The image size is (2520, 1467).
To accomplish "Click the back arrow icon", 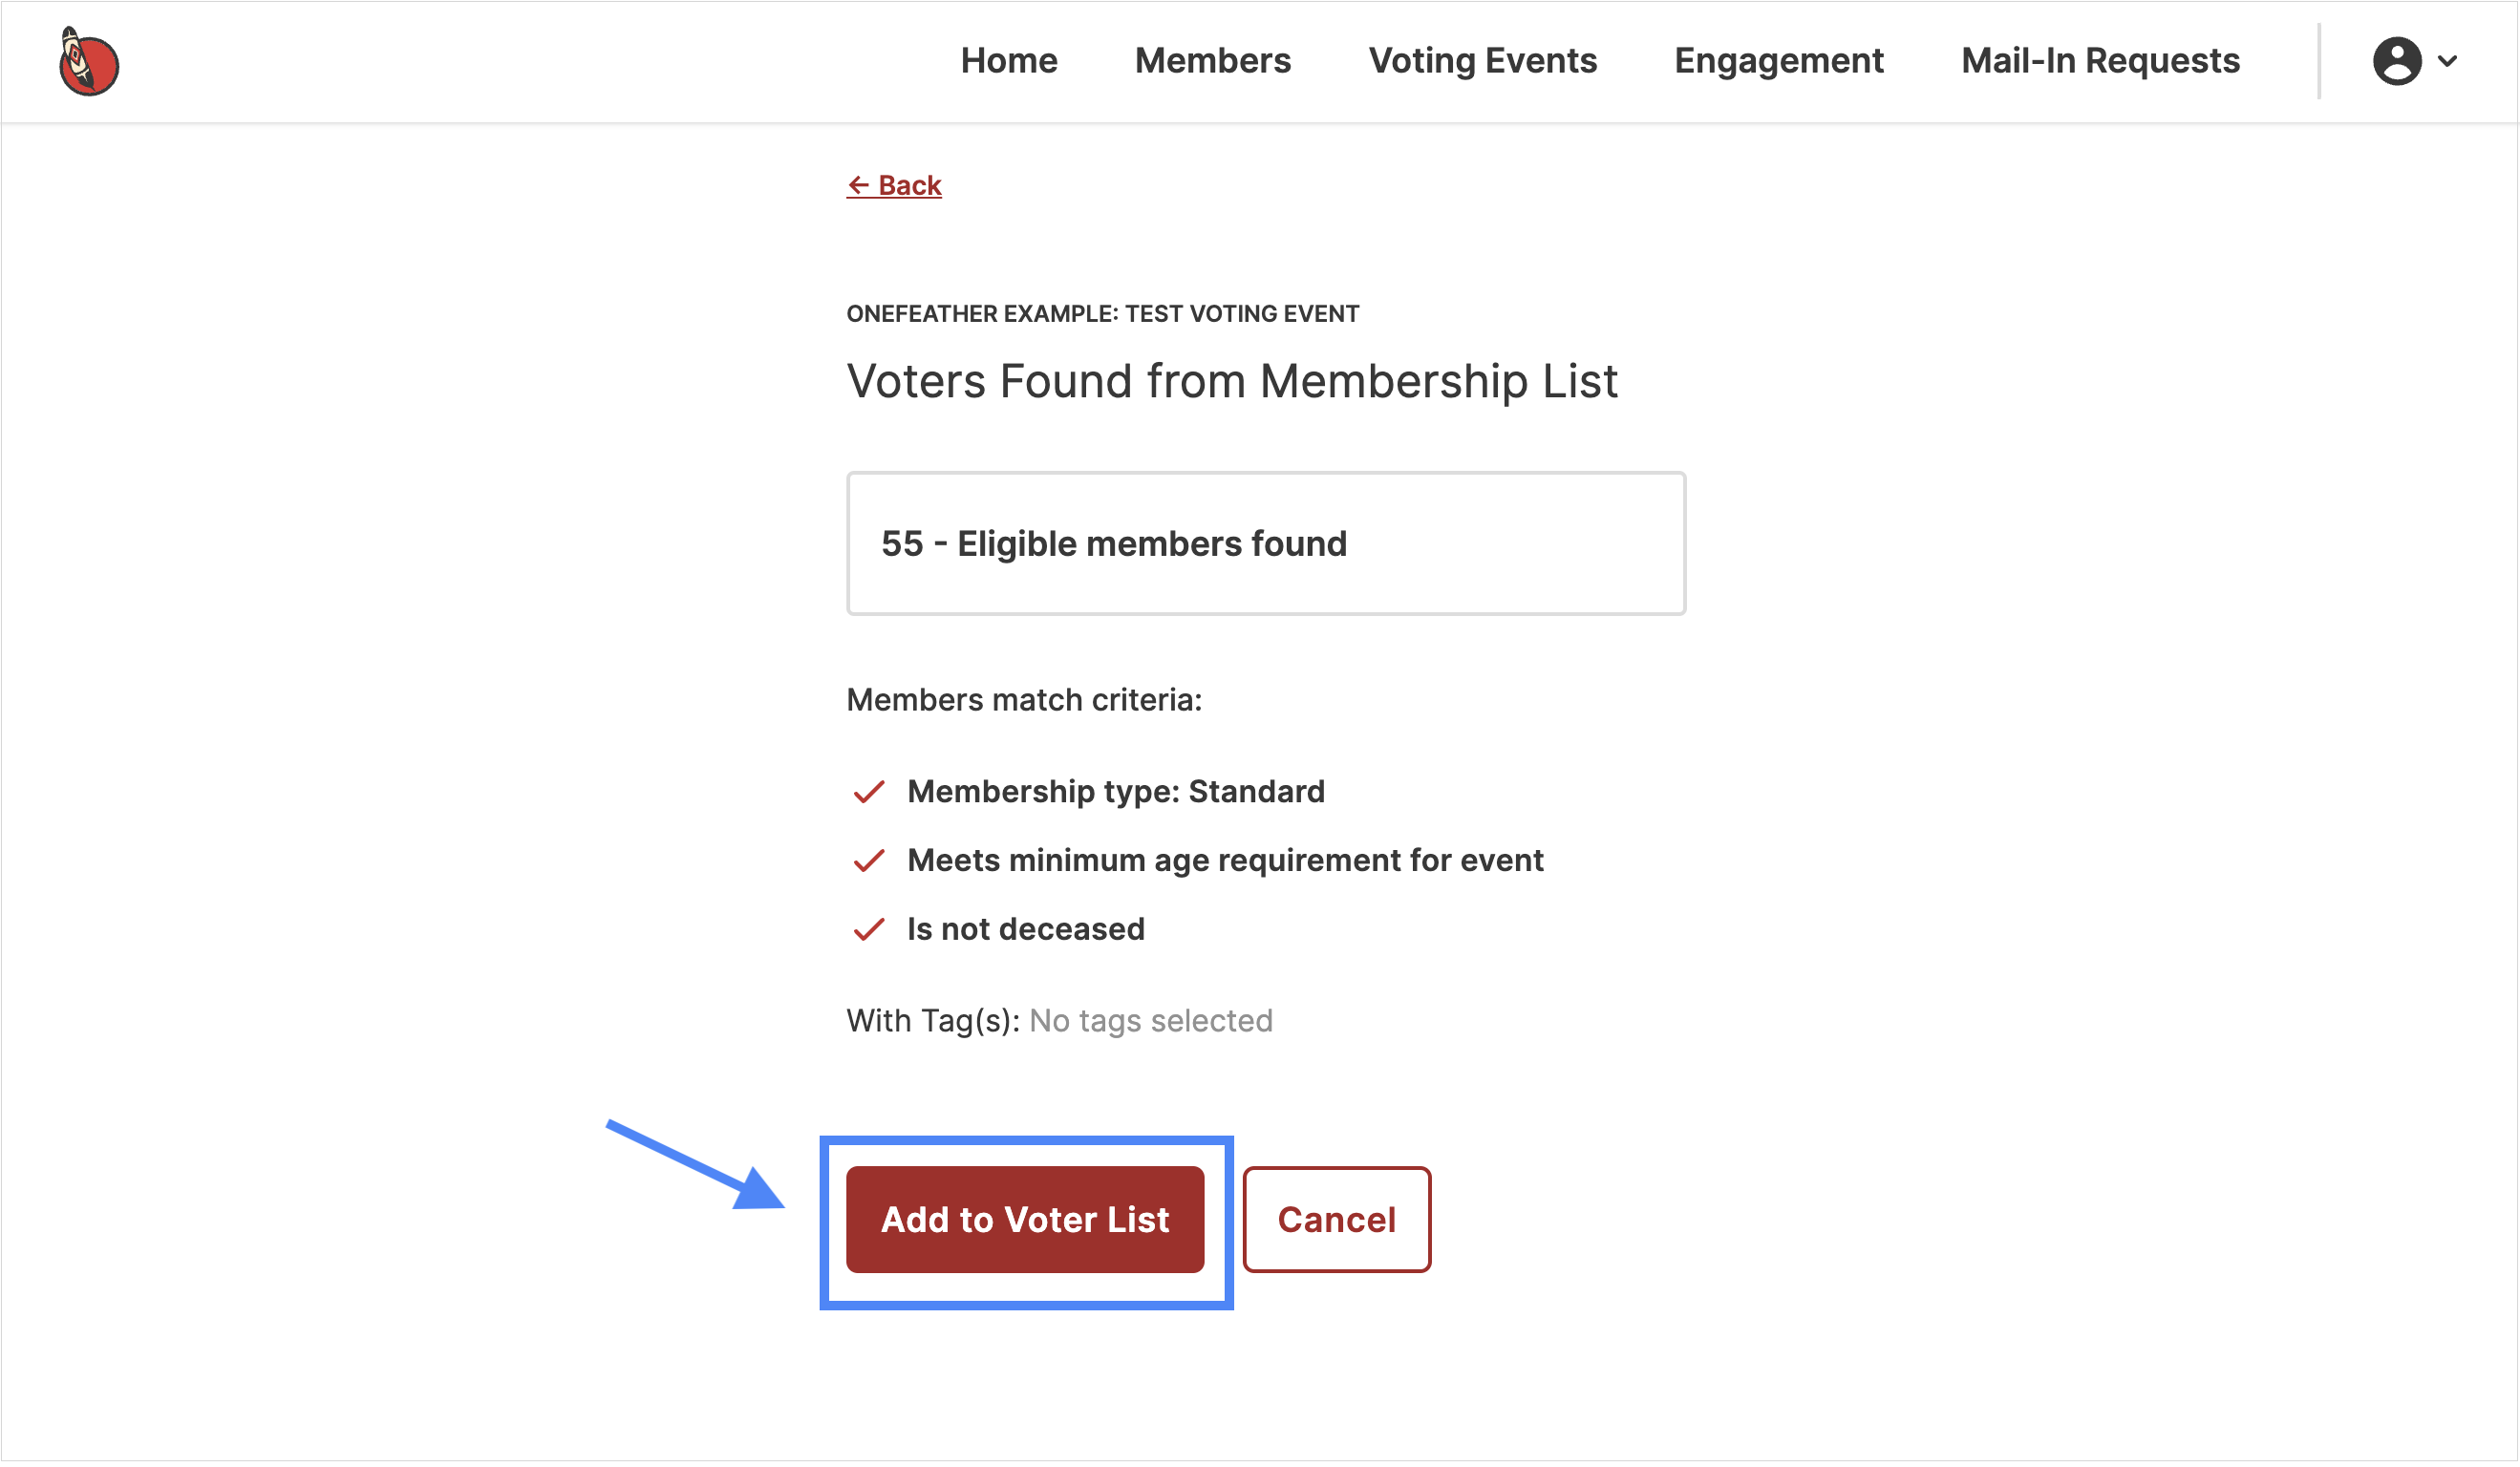I will (858, 185).
